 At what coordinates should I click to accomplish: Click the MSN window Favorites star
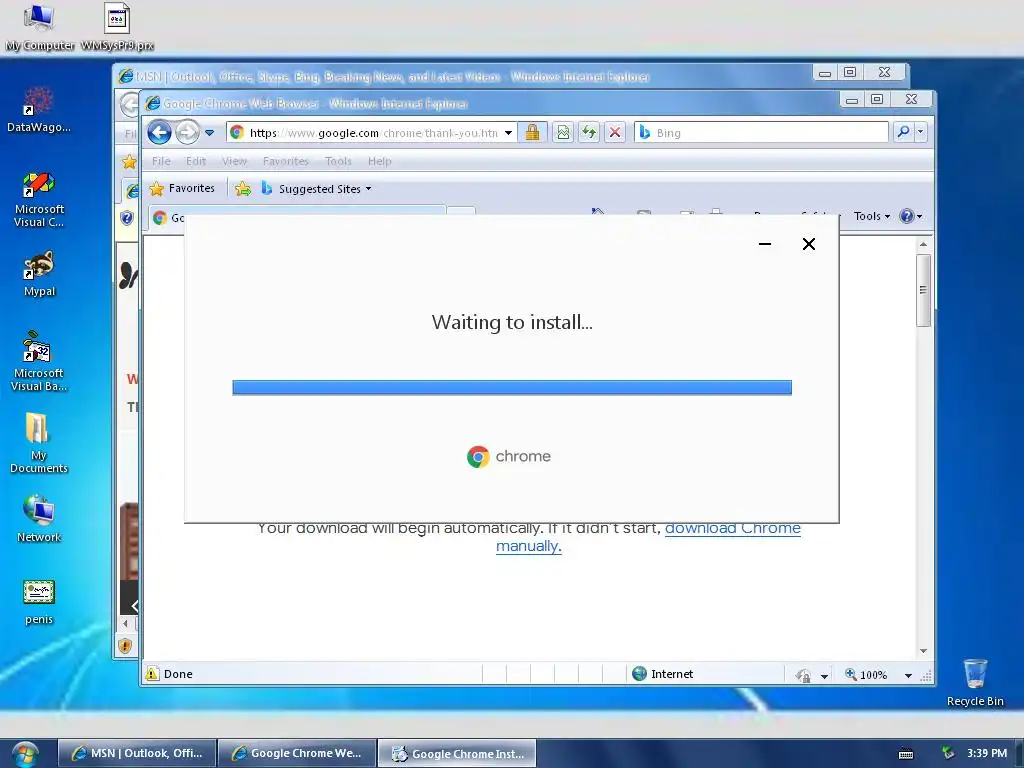(129, 161)
